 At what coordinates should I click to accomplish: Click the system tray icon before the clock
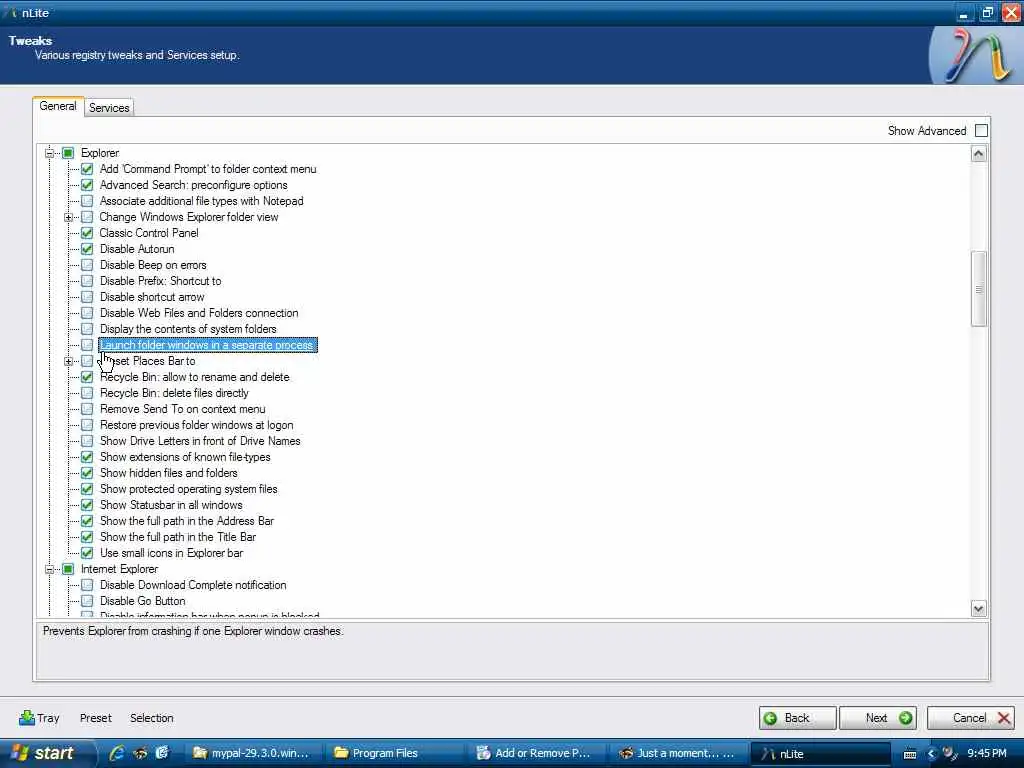pyautogui.click(x=949, y=754)
